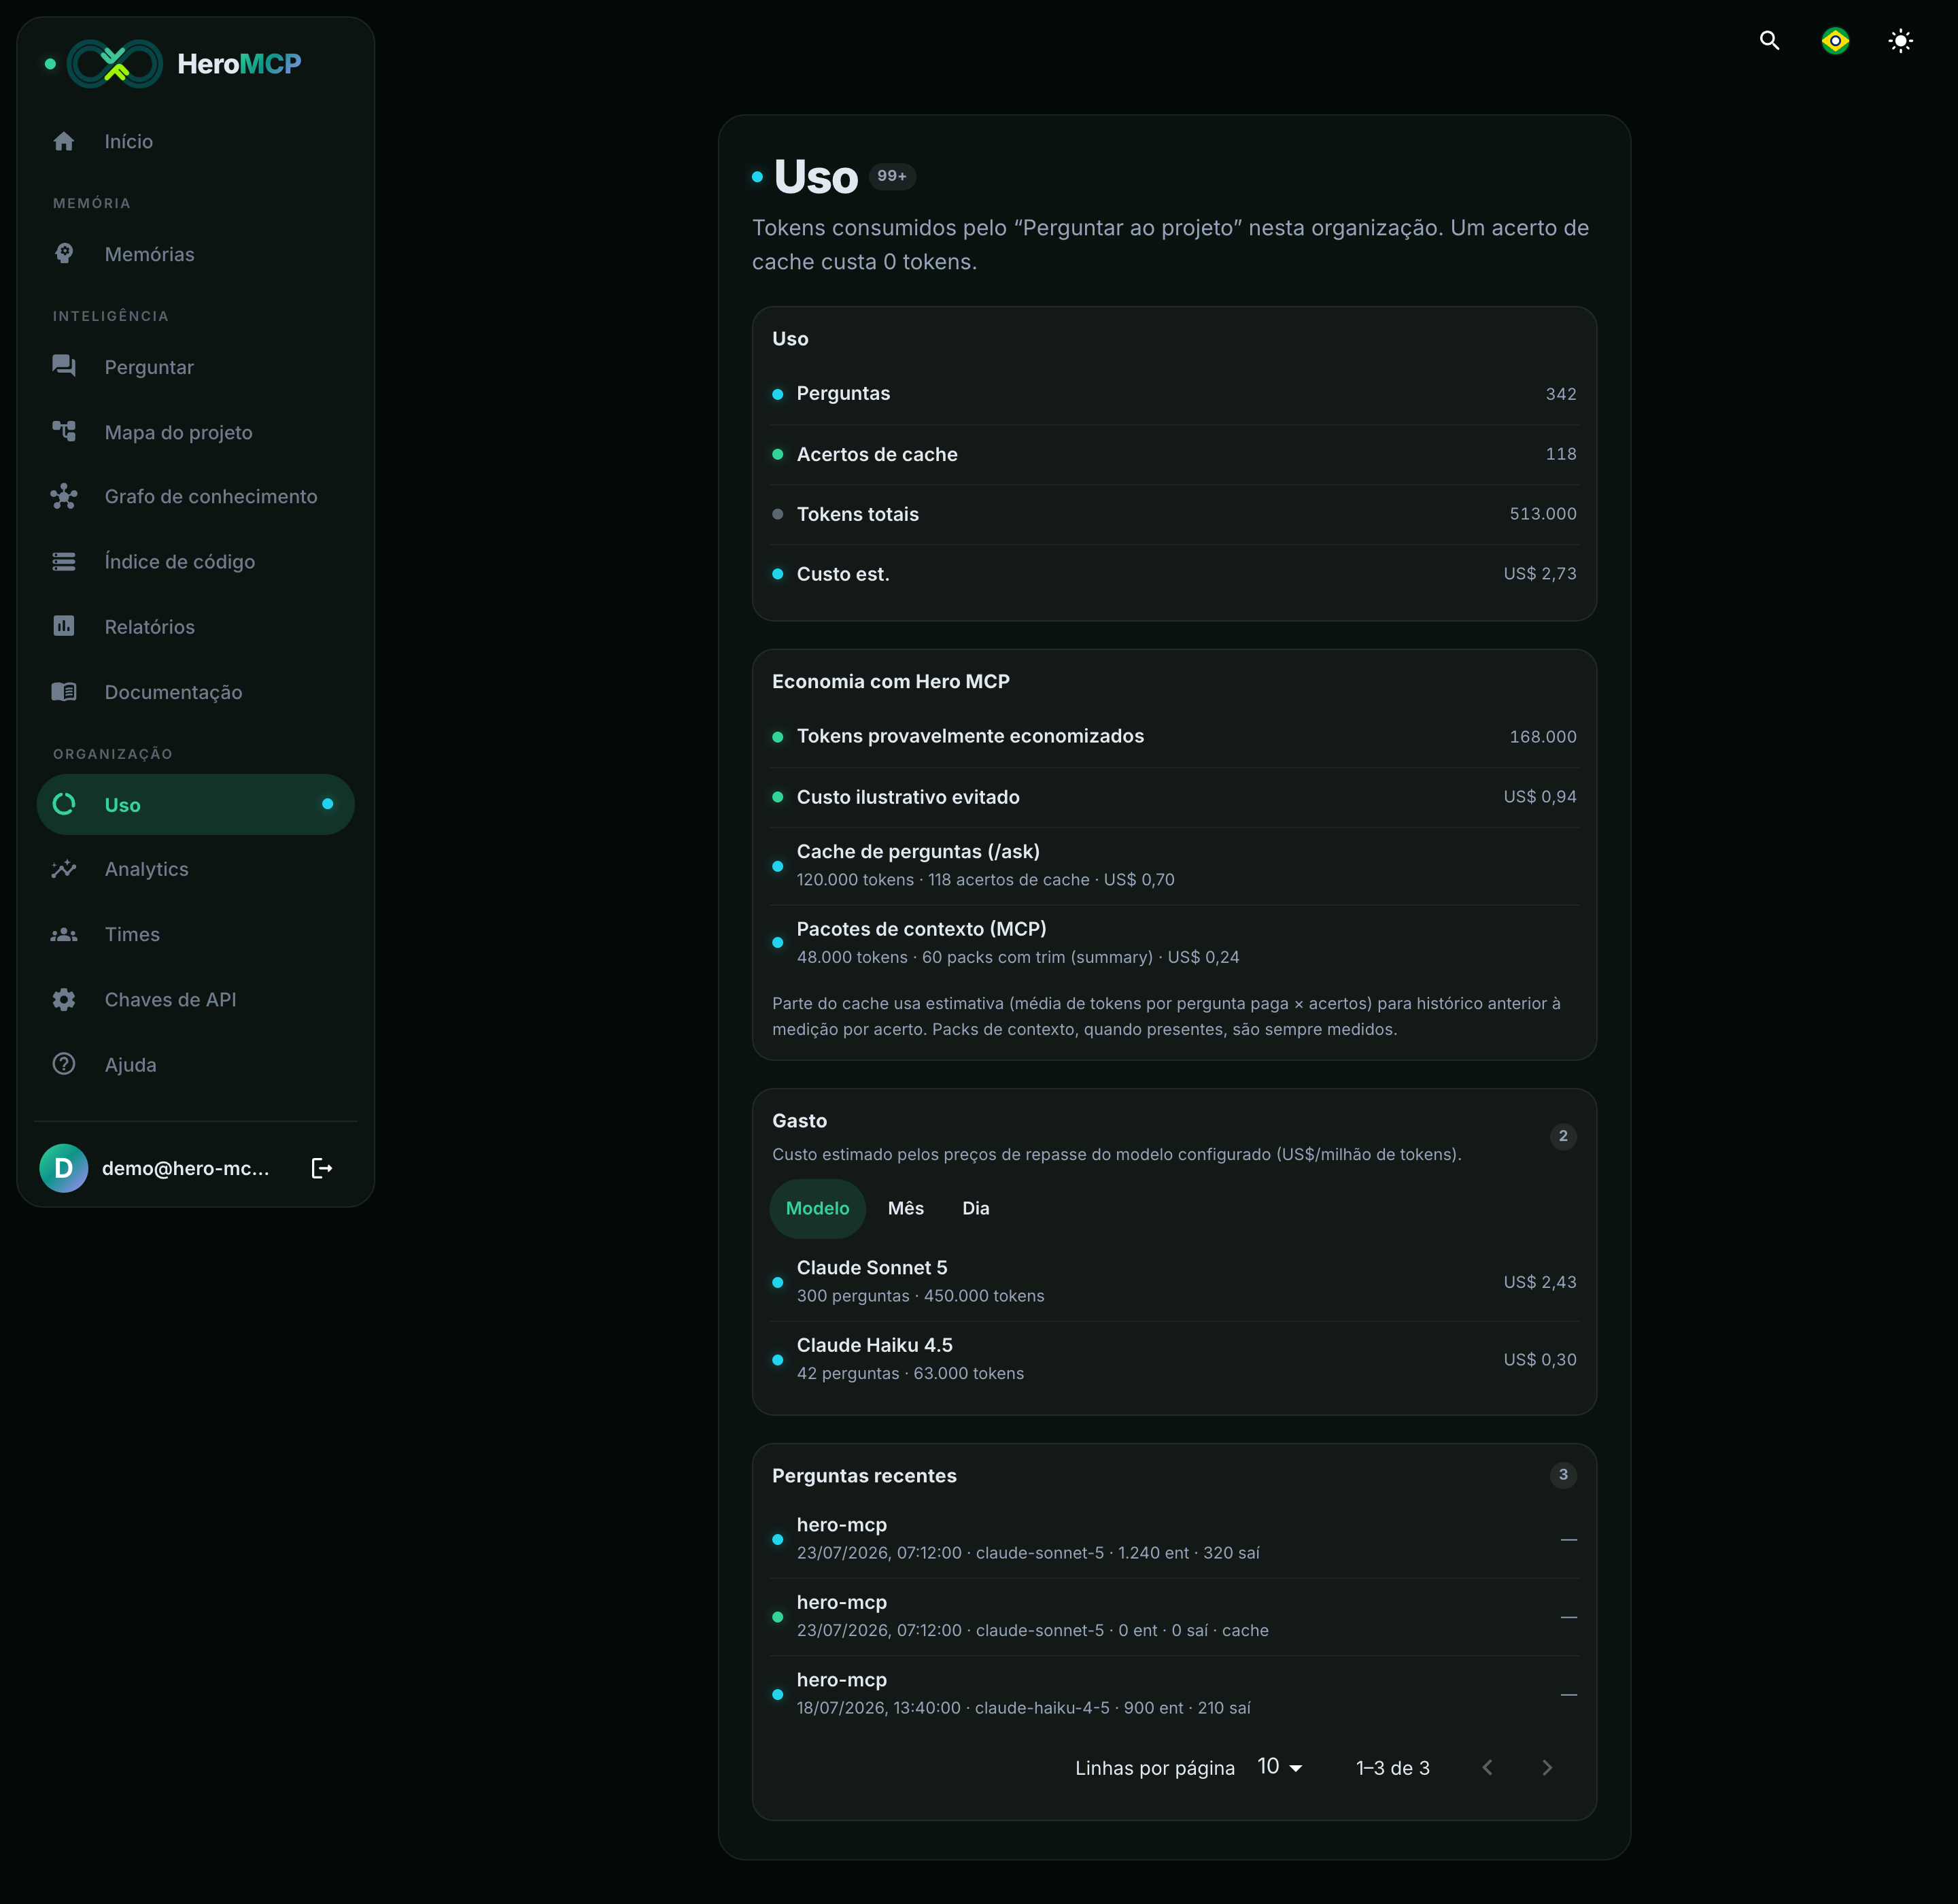This screenshot has height=1904, width=1958.
Task: Open Perguntar in the sidebar
Action: point(196,367)
